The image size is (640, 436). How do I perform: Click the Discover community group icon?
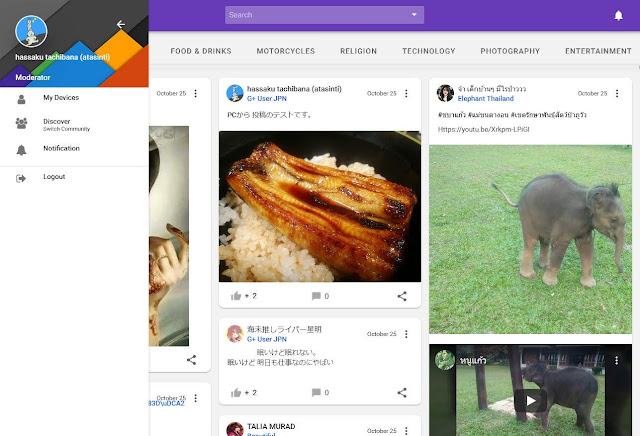pyautogui.click(x=21, y=123)
